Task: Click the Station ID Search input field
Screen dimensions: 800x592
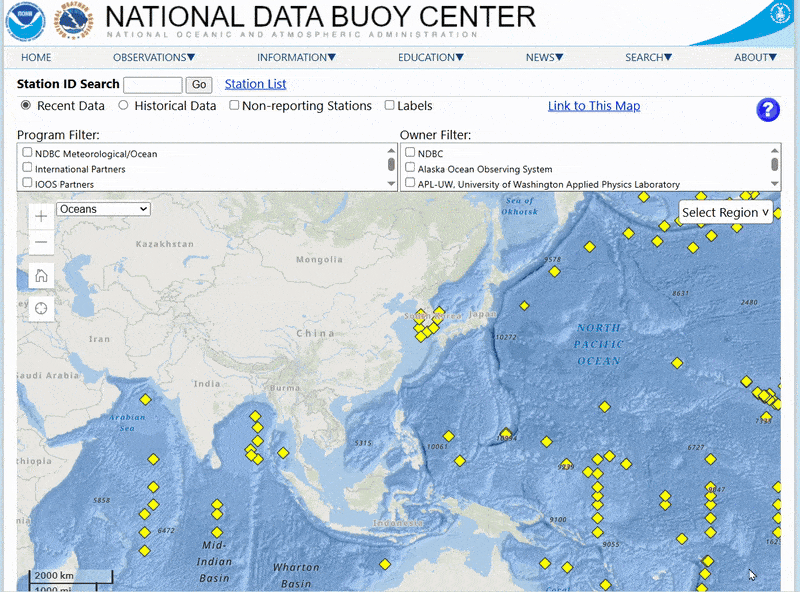Action: tap(153, 85)
